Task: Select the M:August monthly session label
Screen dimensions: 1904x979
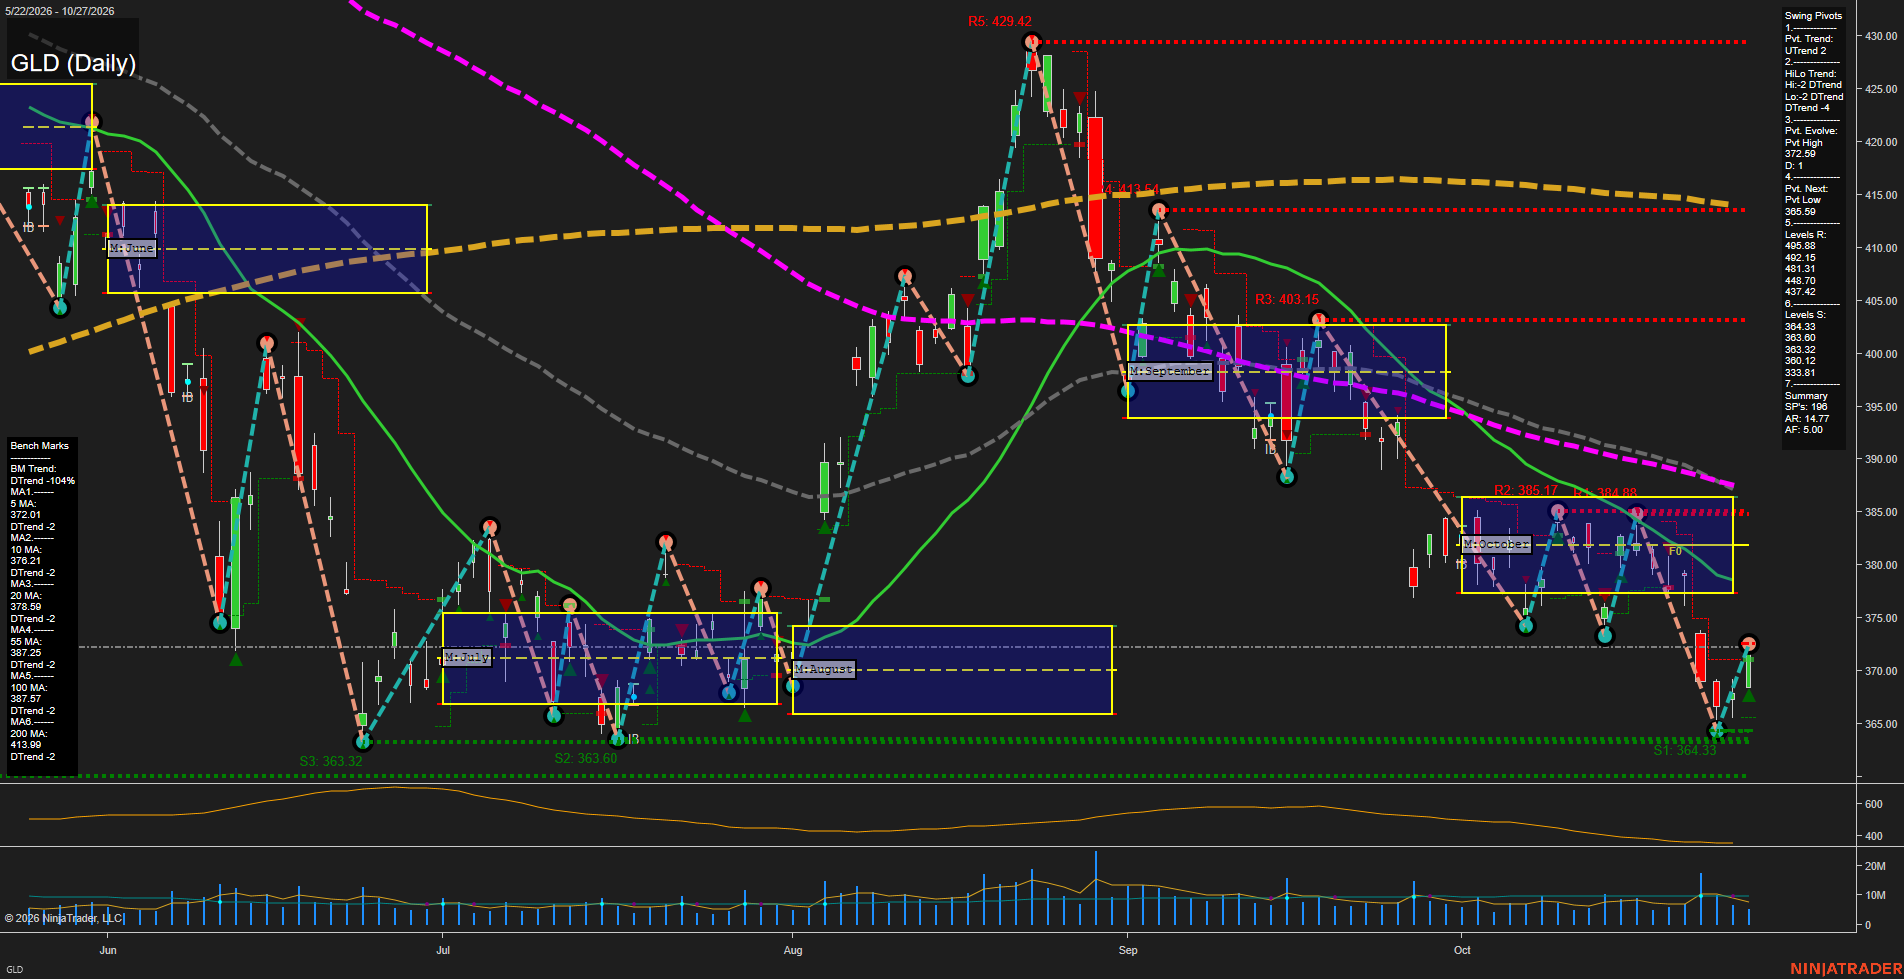Action: (824, 669)
